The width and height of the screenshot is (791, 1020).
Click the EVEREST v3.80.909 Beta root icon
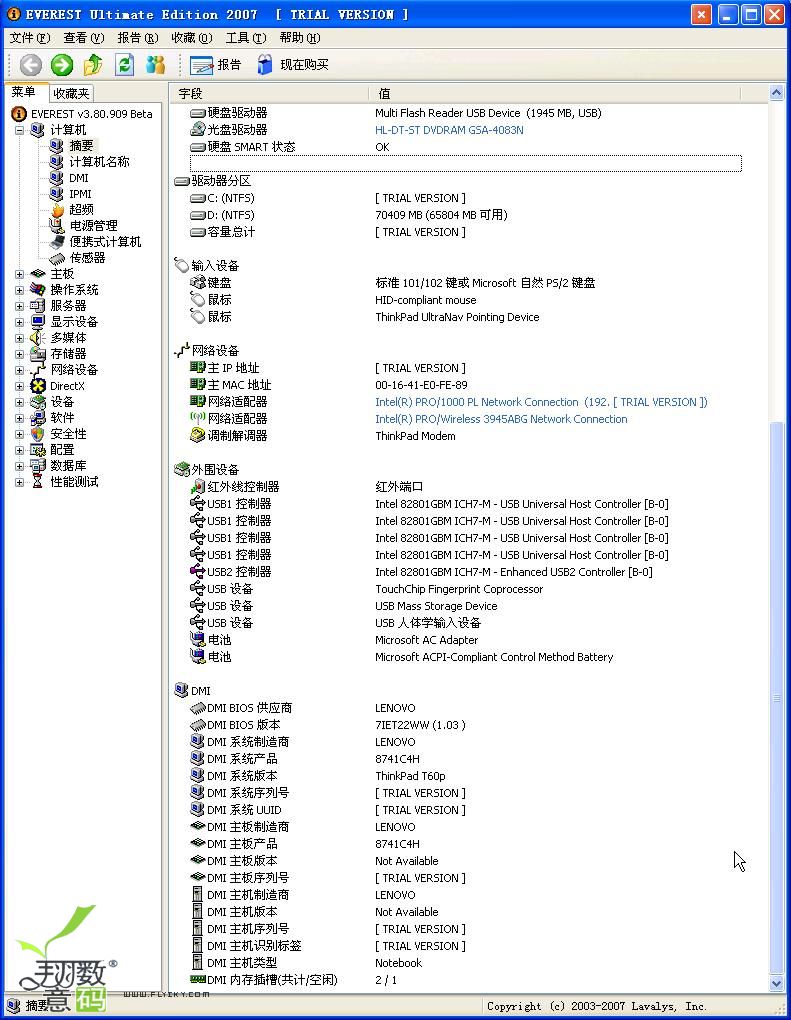coord(20,114)
